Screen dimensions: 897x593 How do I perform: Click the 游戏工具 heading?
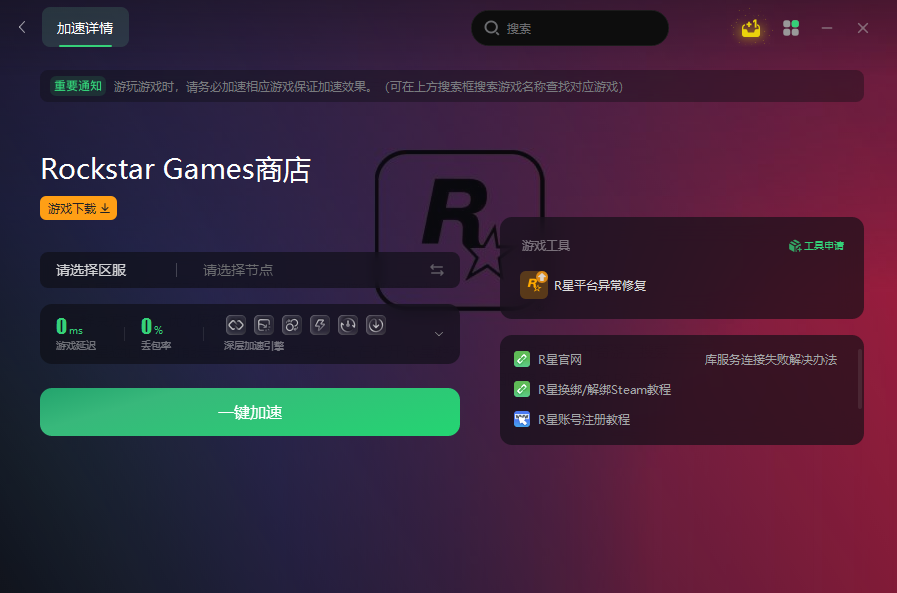[546, 246]
